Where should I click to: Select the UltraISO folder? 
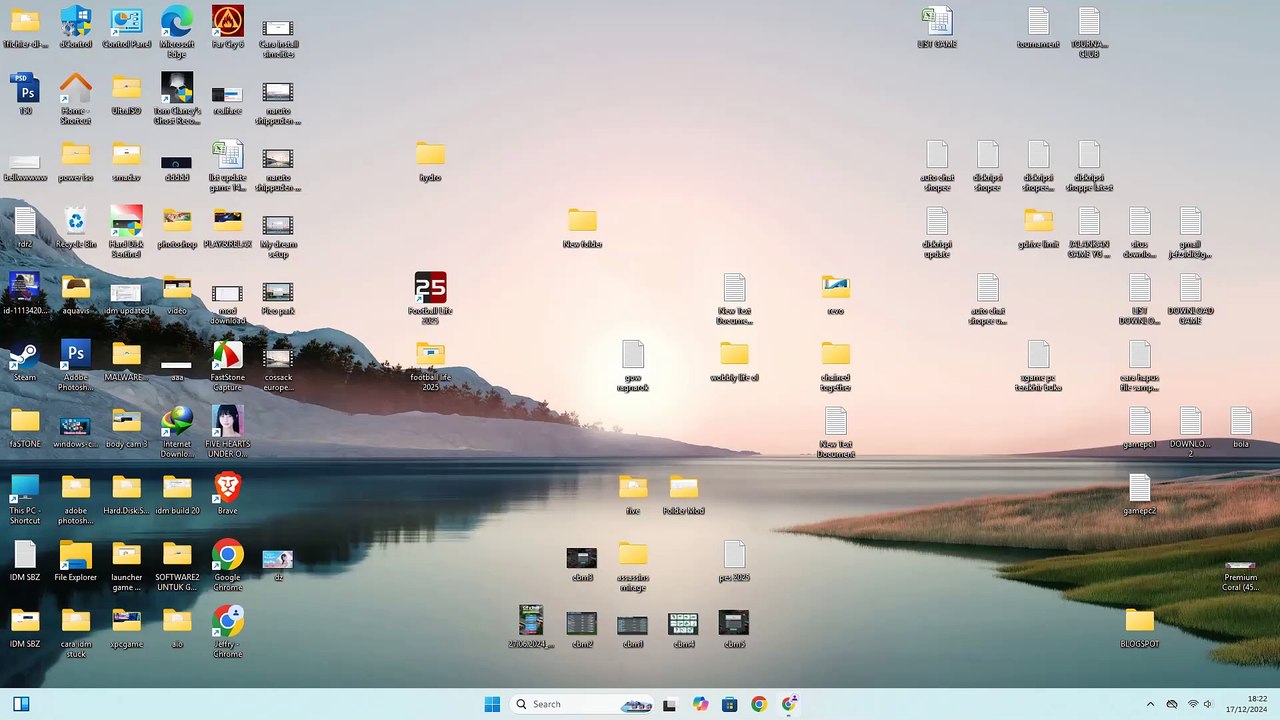click(x=127, y=94)
